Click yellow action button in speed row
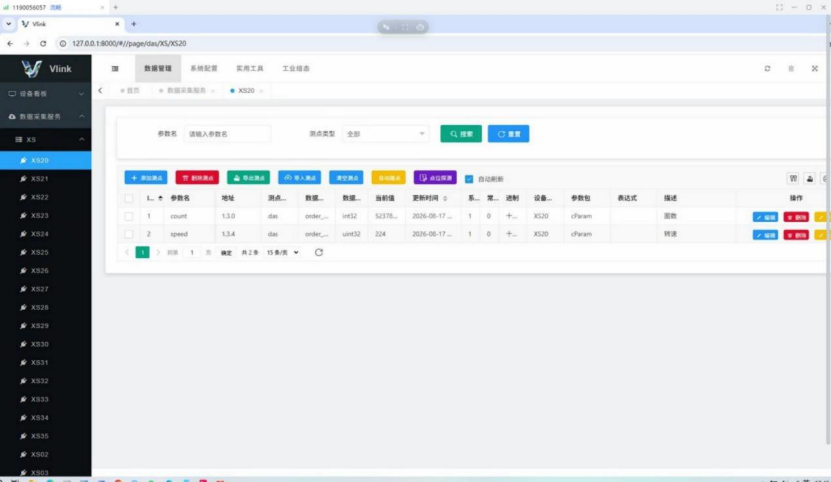This screenshot has height=482, width=831. 821,235
